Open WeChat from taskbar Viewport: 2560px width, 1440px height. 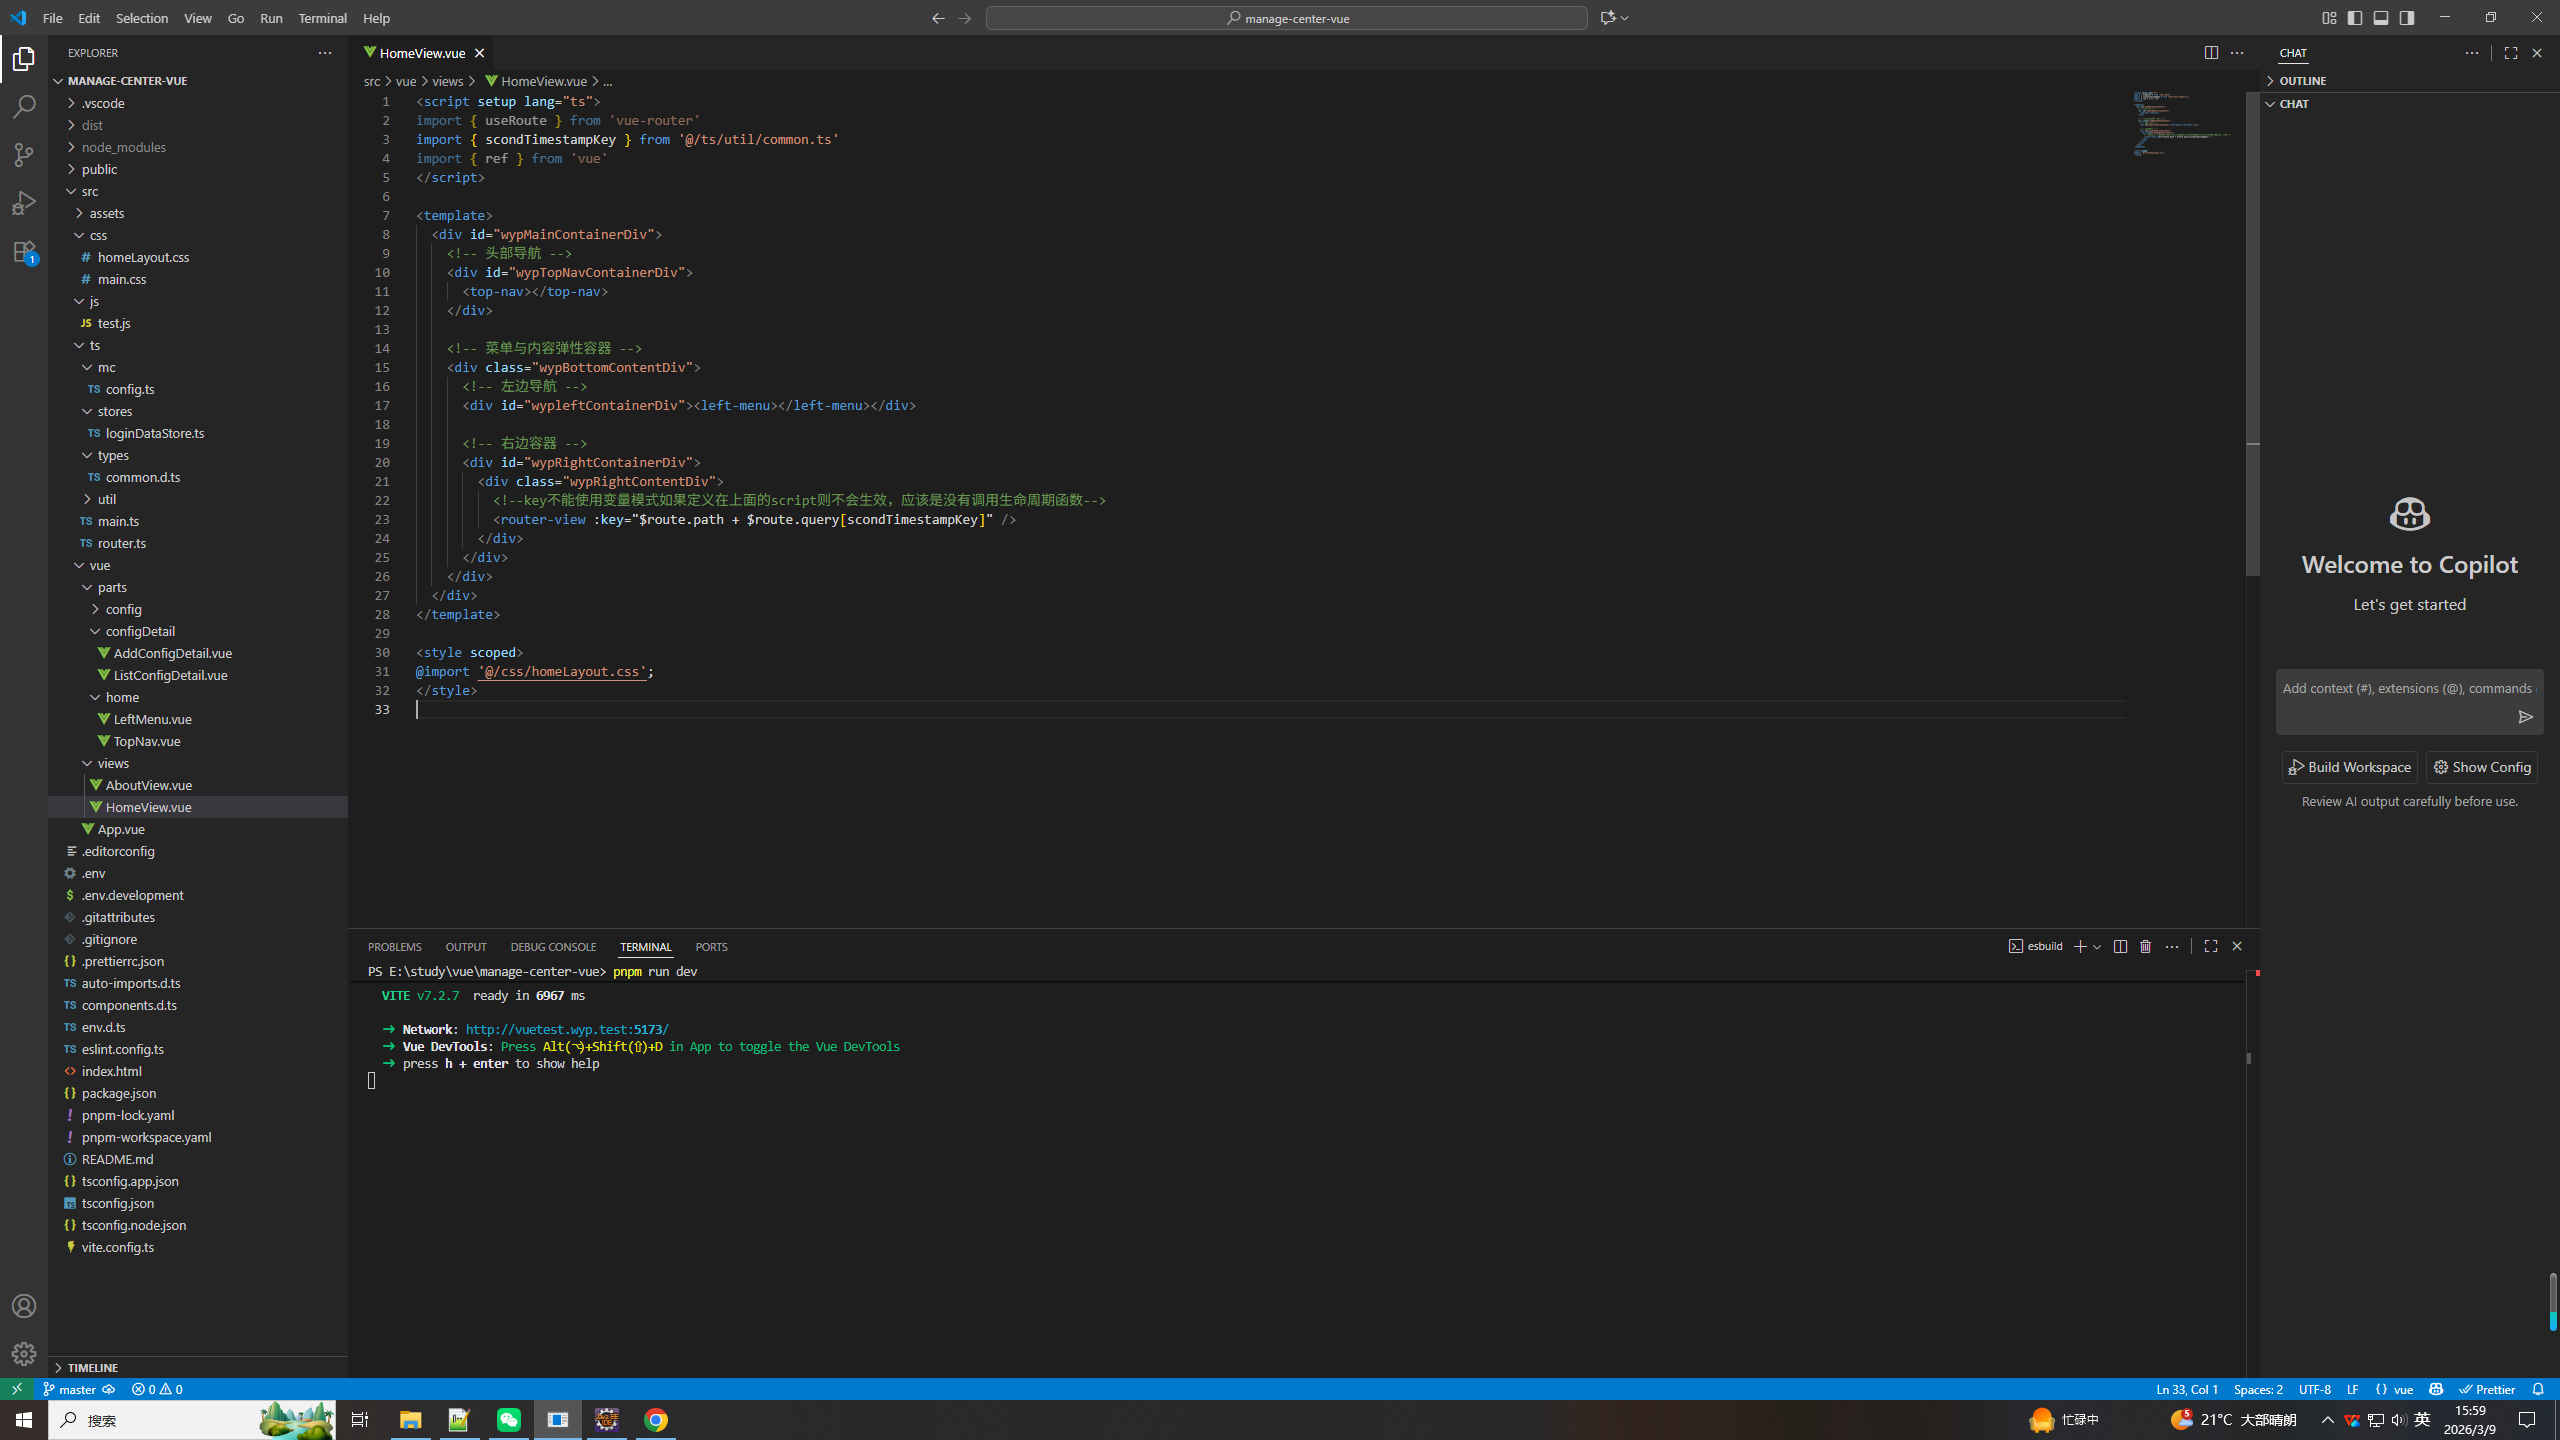pyautogui.click(x=509, y=1420)
